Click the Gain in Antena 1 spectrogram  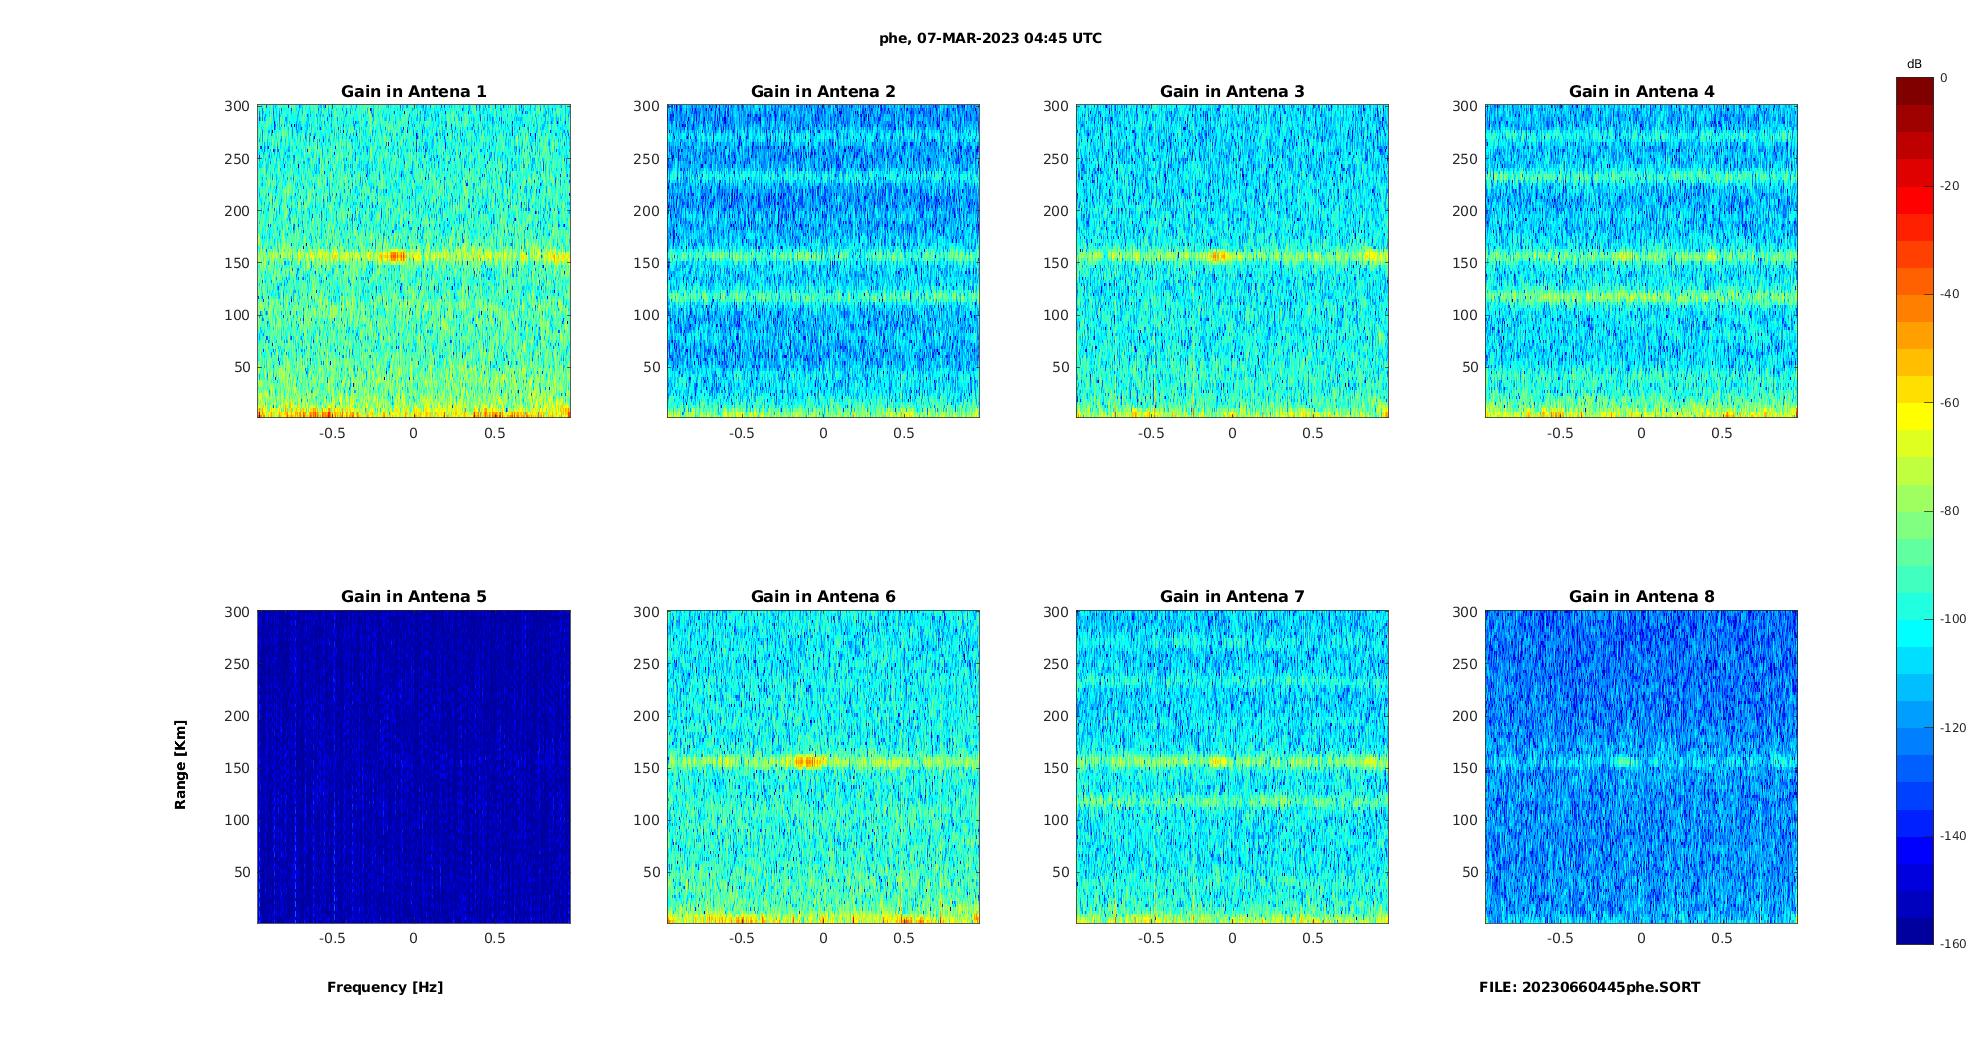coord(414,261)
